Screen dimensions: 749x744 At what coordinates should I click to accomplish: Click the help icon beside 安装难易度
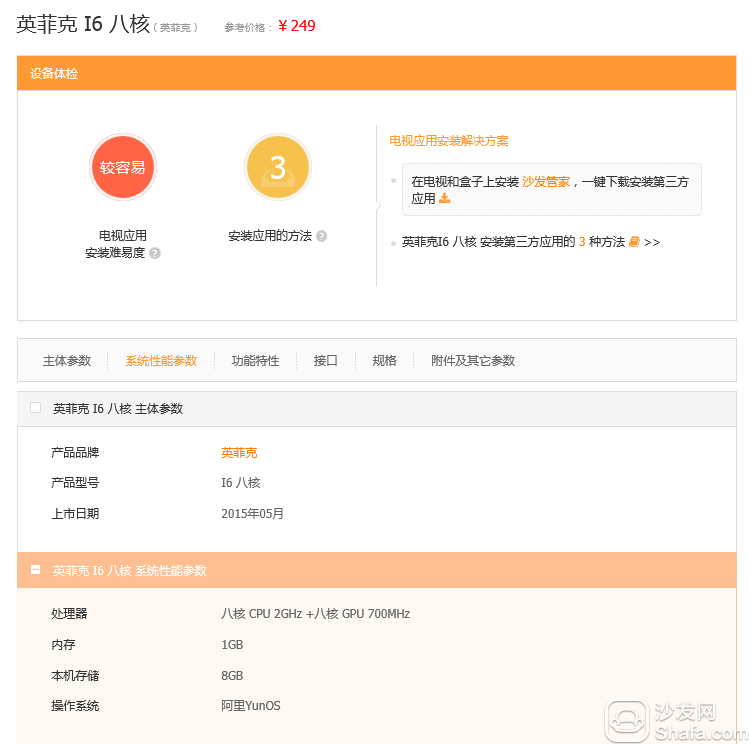(x=155, y=253)
